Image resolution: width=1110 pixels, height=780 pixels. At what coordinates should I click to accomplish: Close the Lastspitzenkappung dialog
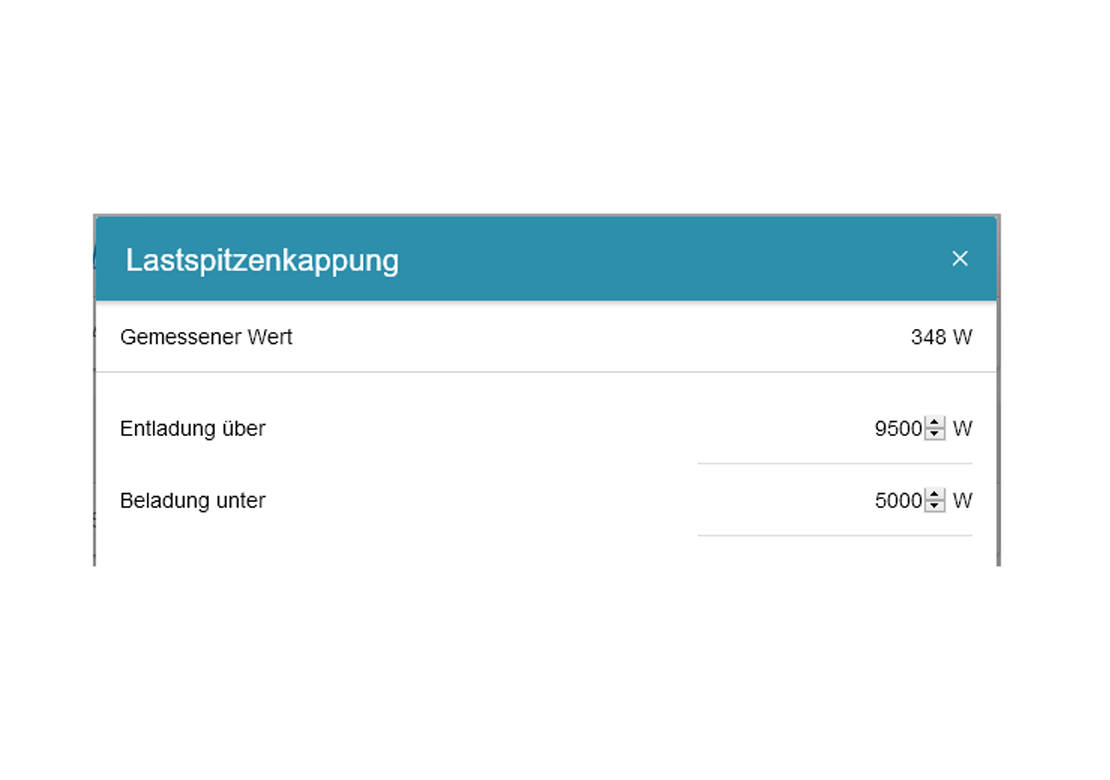[x=960, y=259]
